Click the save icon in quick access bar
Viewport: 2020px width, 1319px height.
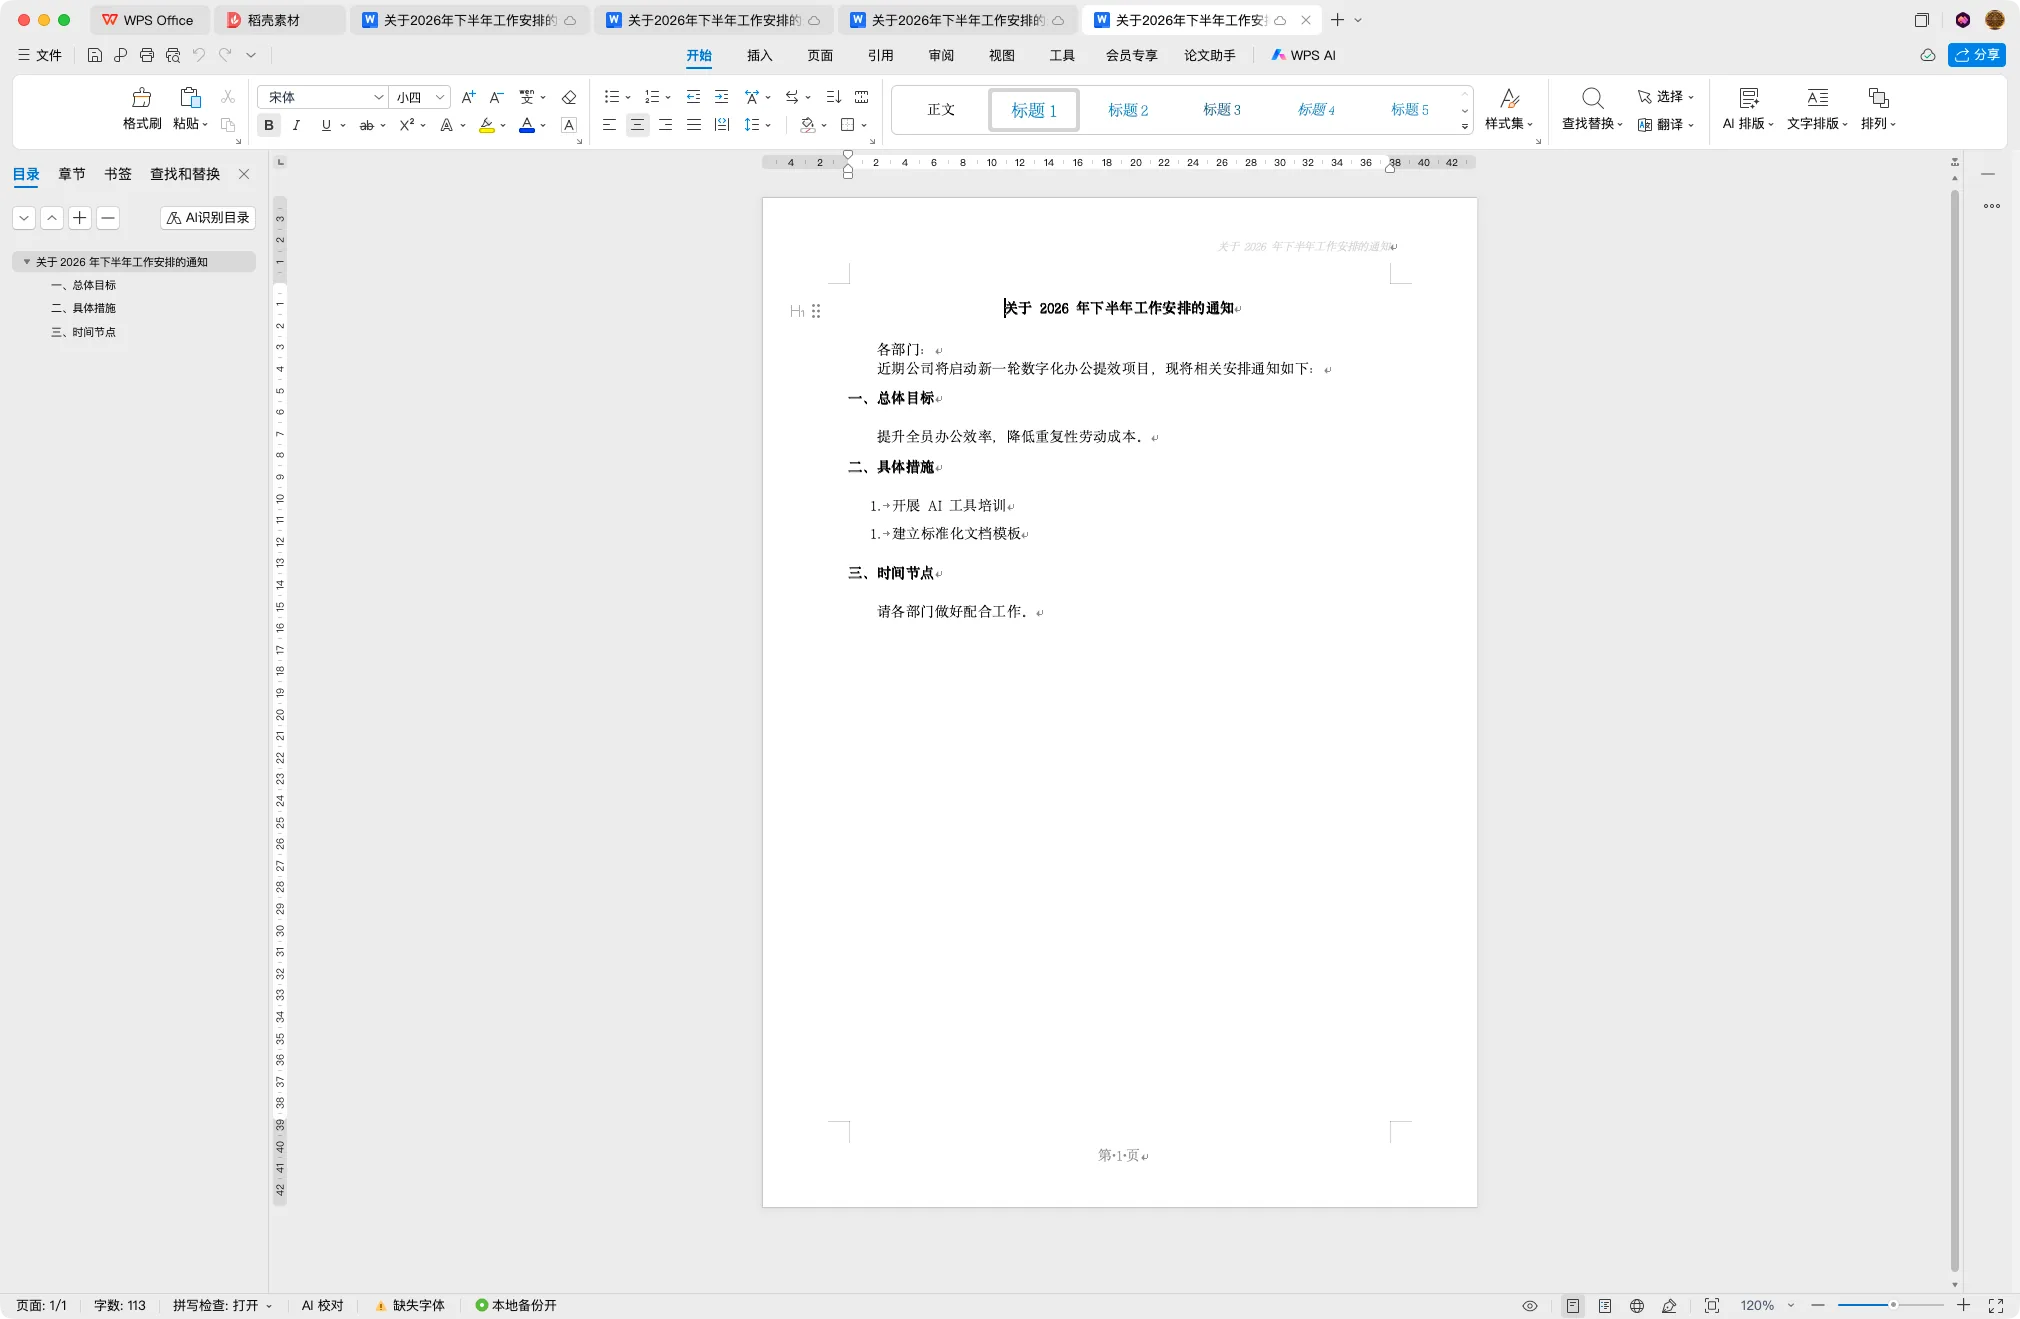pos(94,55)
